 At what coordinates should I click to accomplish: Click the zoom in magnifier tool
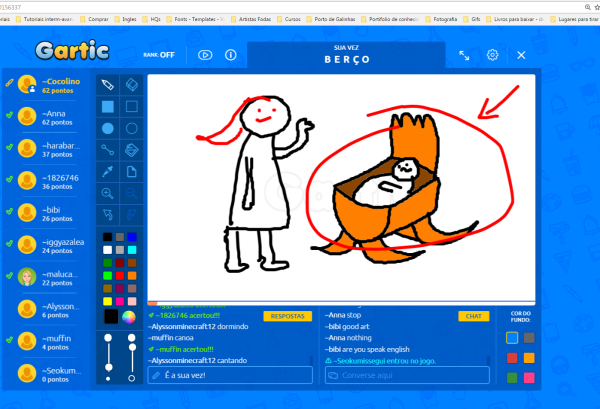pos(108,192)
